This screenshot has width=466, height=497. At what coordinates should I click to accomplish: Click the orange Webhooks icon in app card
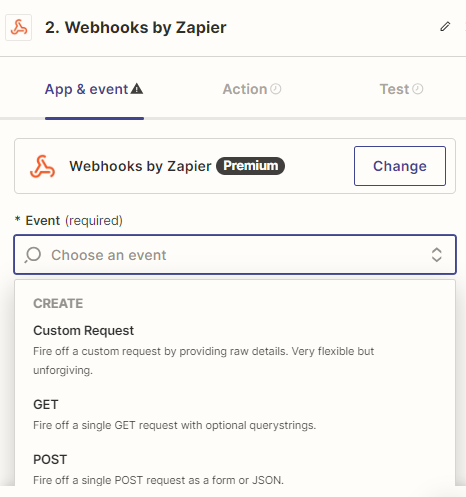(42, 166)
